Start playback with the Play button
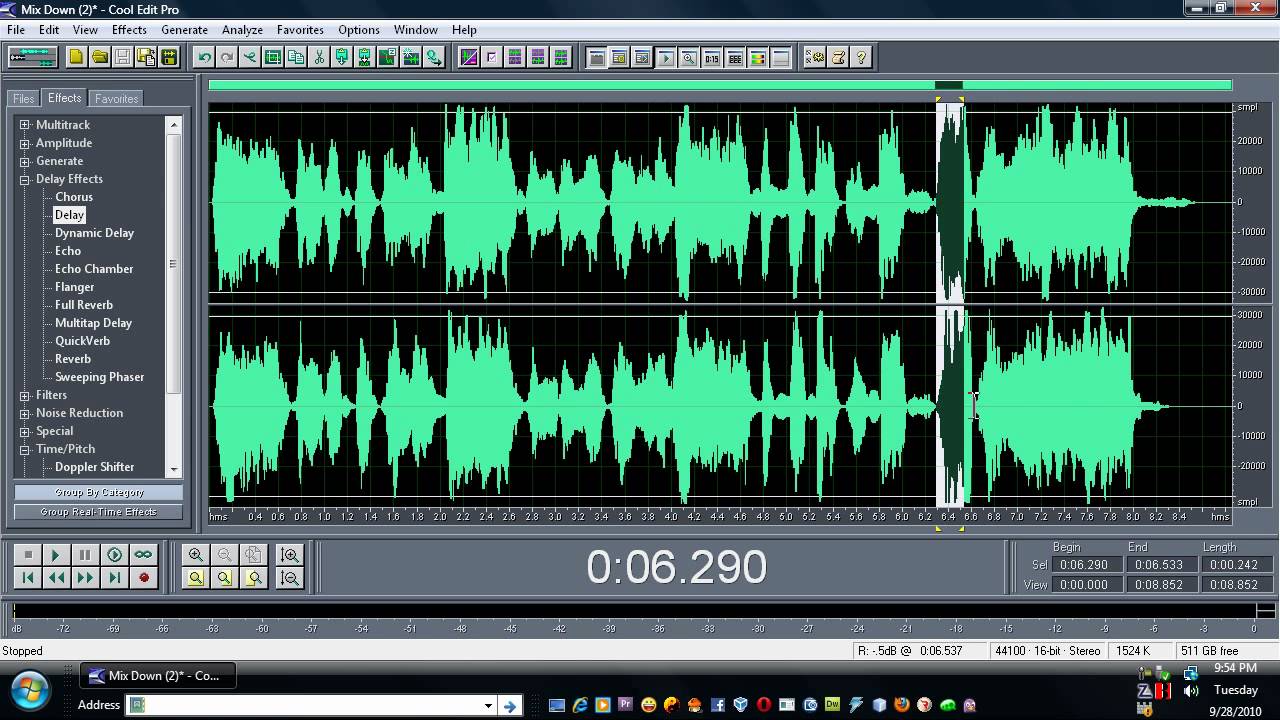 click(56, 554)
